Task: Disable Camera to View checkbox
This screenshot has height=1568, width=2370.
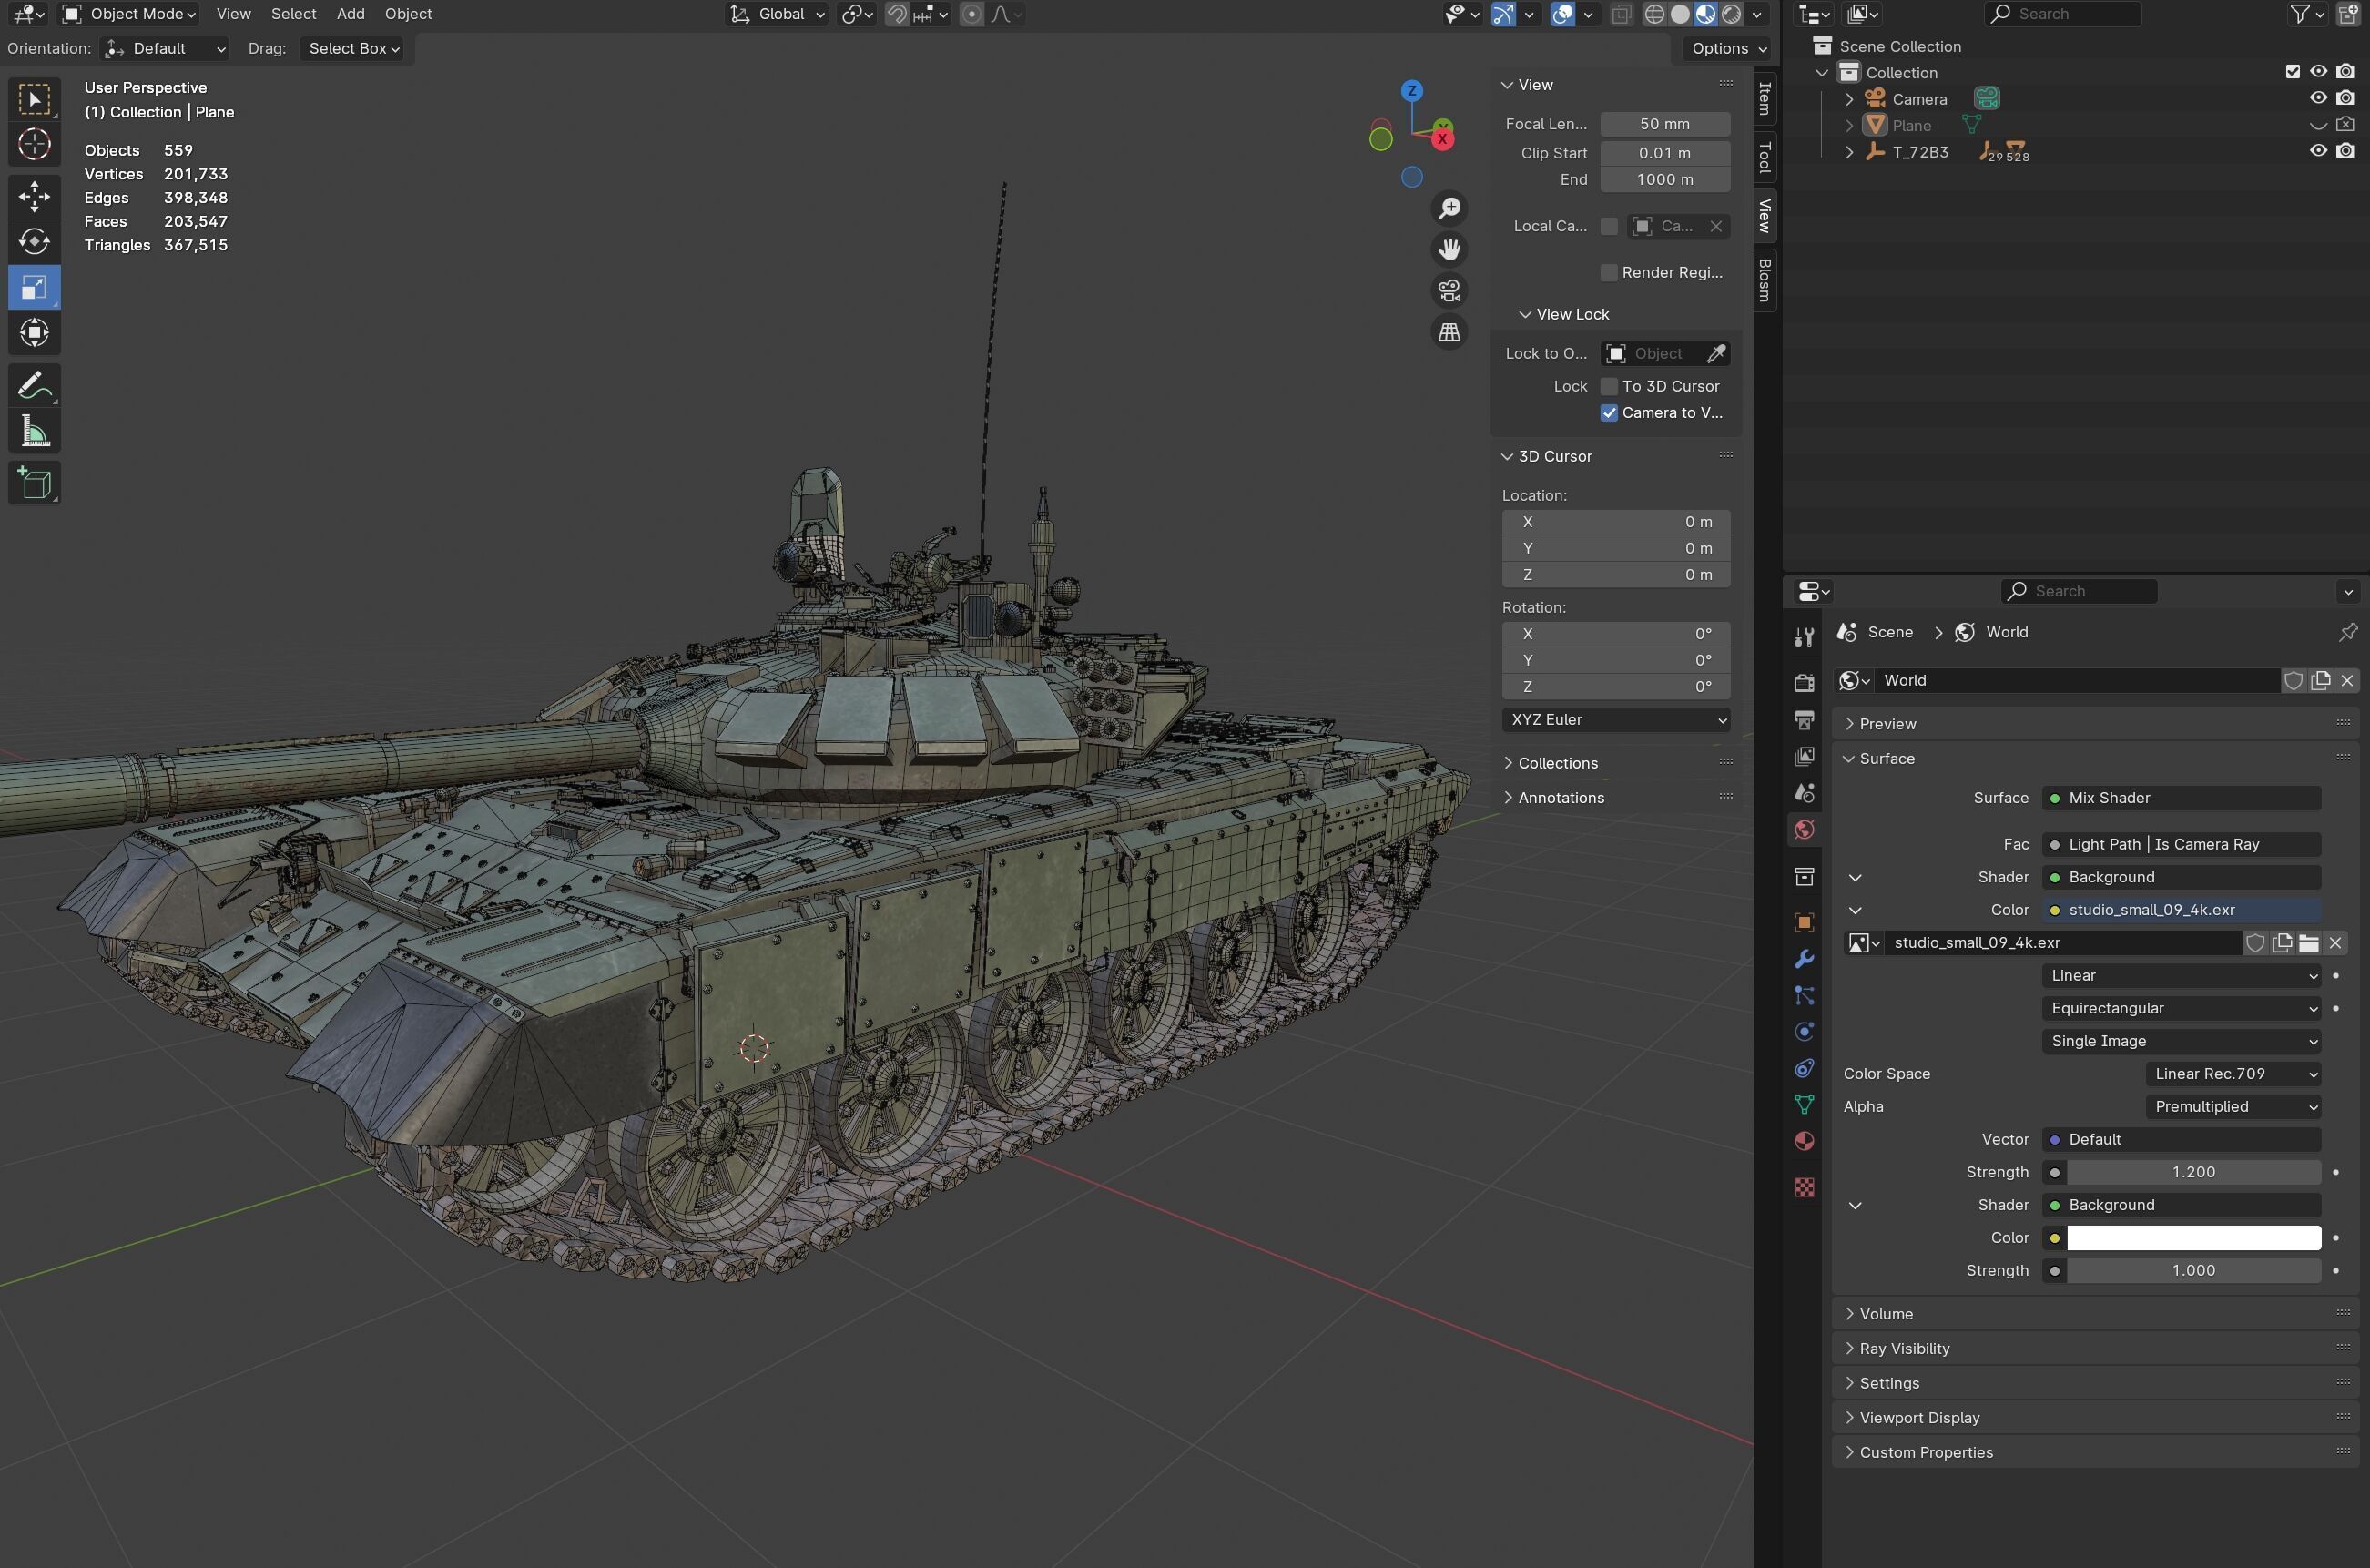Action: (x=1609, y=413)
